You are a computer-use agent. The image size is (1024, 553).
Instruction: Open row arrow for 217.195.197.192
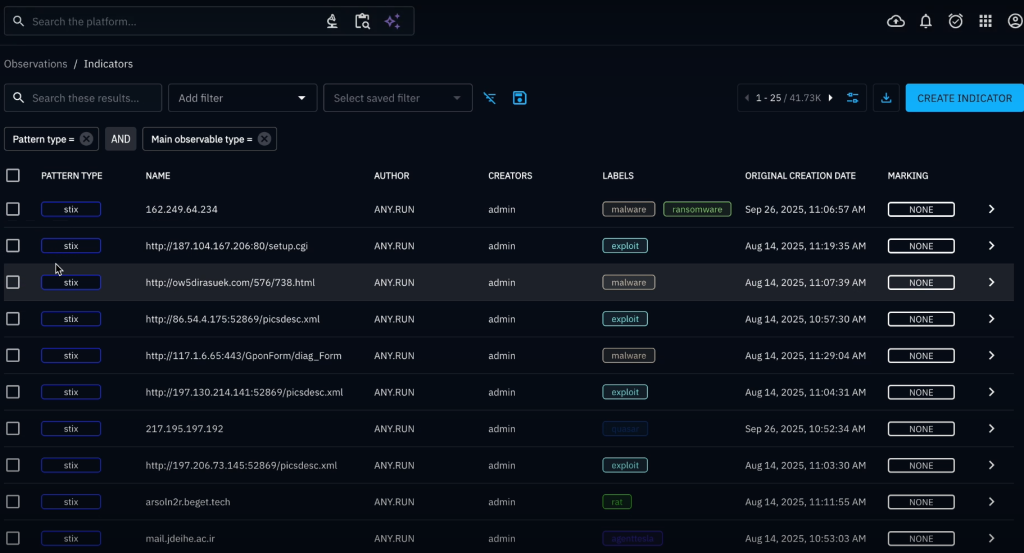(991, 429)
